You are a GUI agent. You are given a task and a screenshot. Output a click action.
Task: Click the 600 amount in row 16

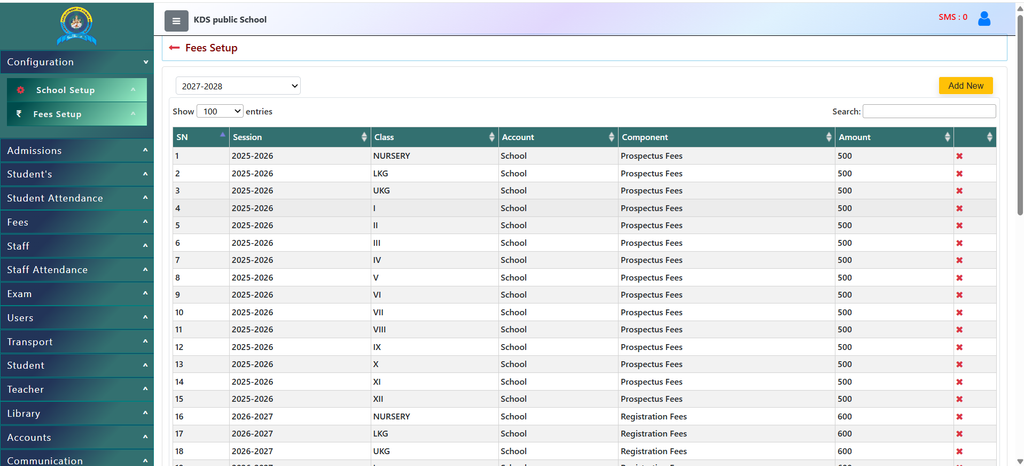844,416
